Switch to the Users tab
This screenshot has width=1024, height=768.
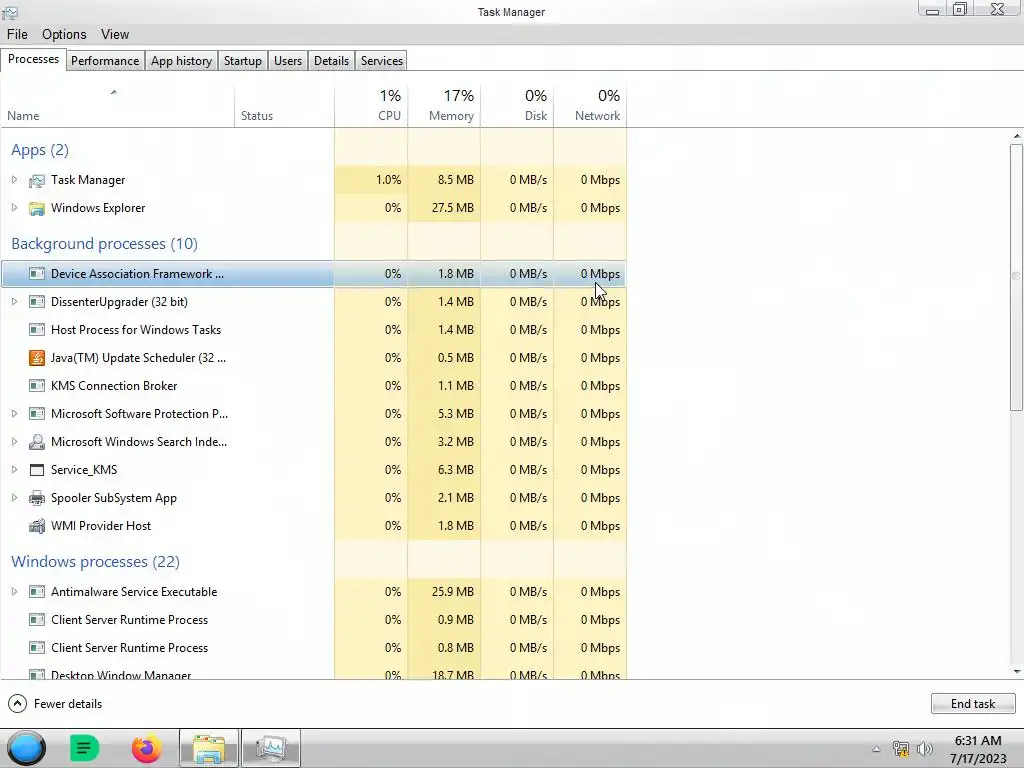[x=288, y=61]
